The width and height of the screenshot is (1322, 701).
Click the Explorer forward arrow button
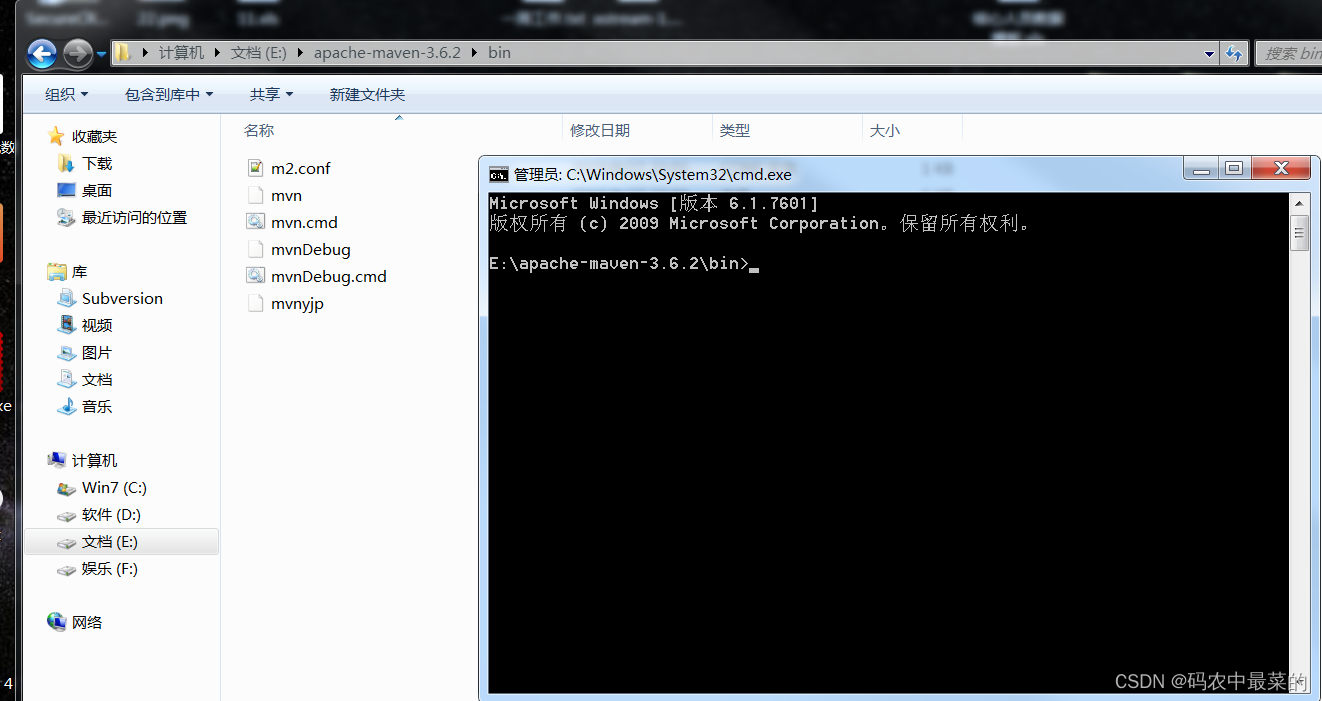tap(77, 53)
